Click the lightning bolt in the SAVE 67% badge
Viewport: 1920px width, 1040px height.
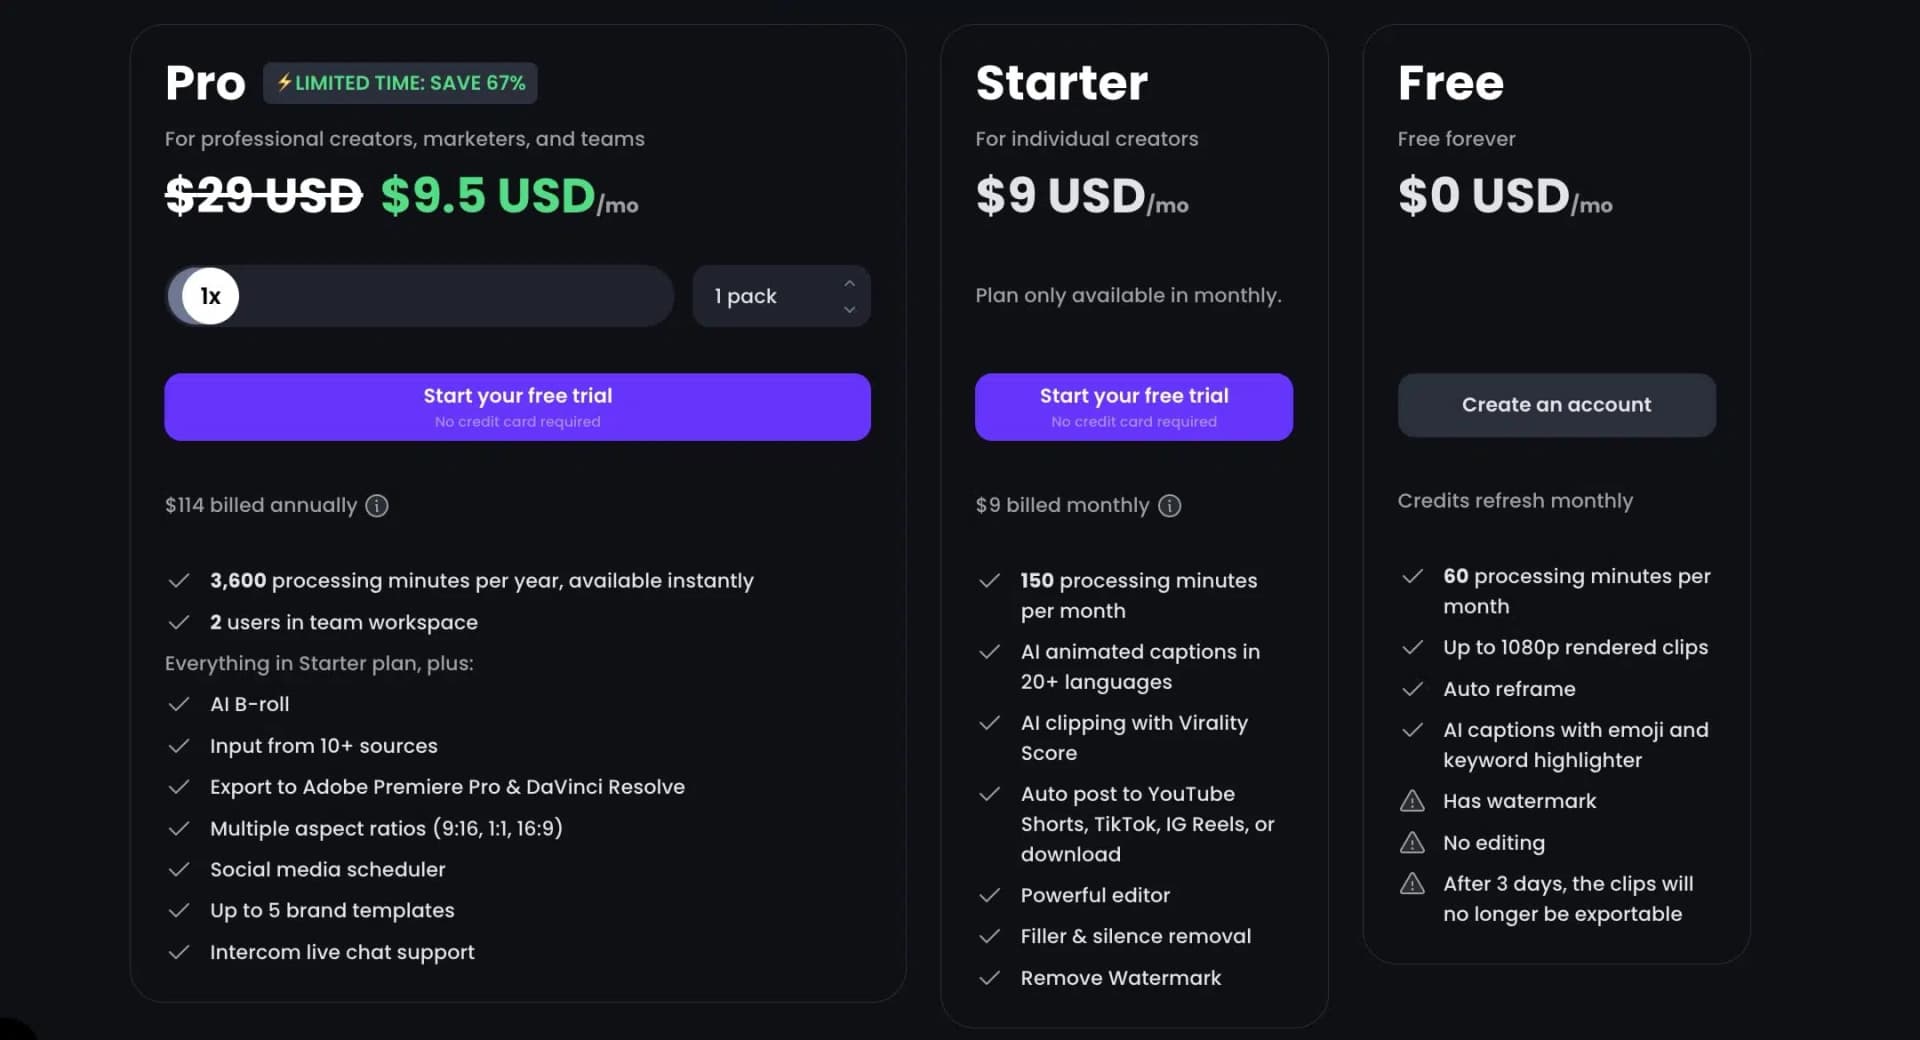pyautogui.click(x=285, y=83)
